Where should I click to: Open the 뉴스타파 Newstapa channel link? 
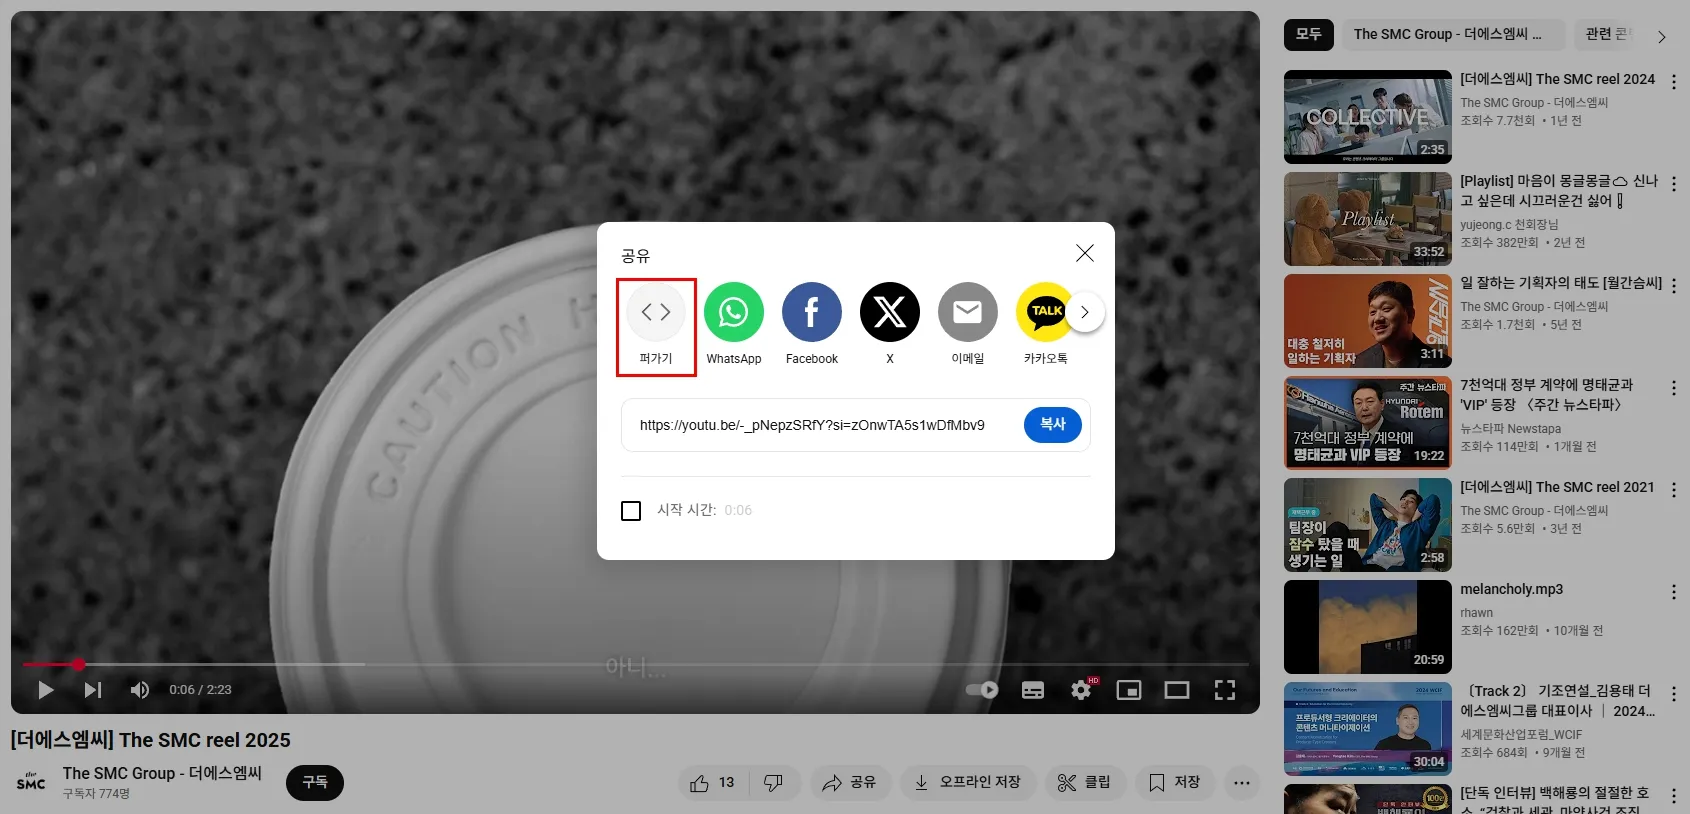(x=1510, y=429)
